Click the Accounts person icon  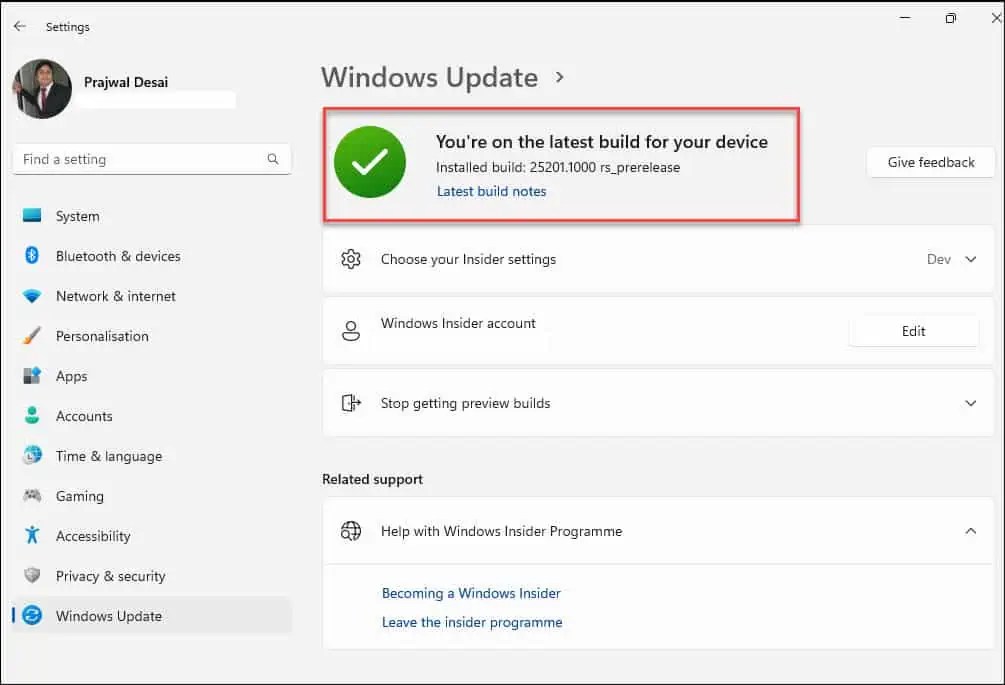coord(32,415)
